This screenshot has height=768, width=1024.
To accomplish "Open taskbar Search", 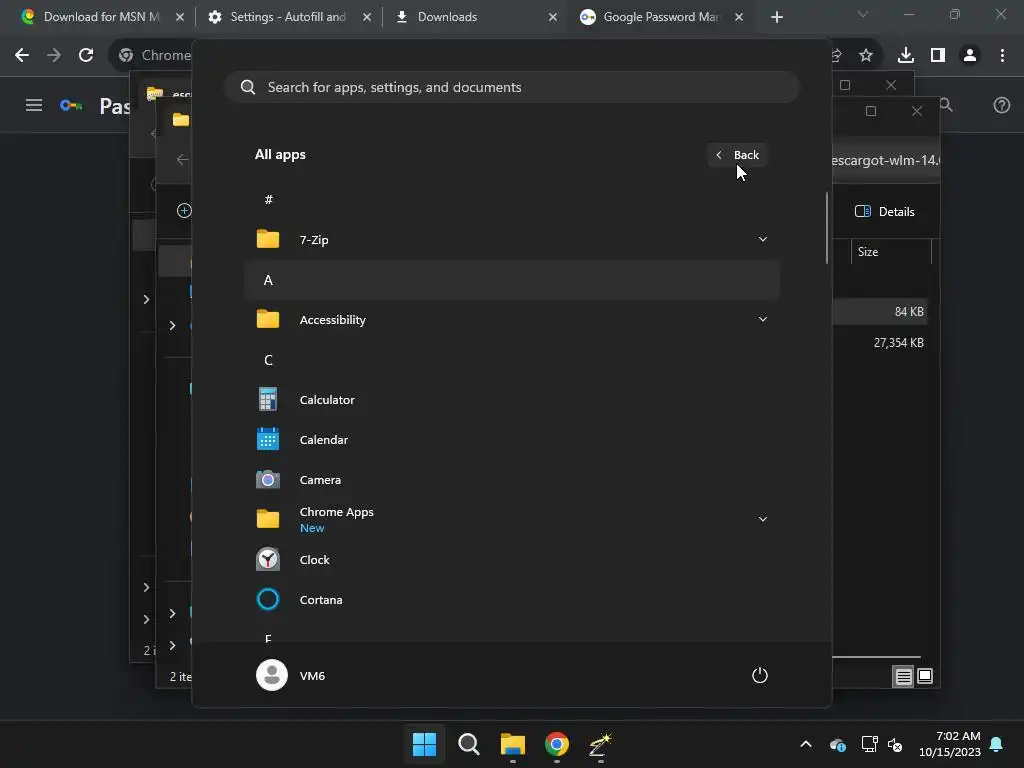I will [468, 744].
